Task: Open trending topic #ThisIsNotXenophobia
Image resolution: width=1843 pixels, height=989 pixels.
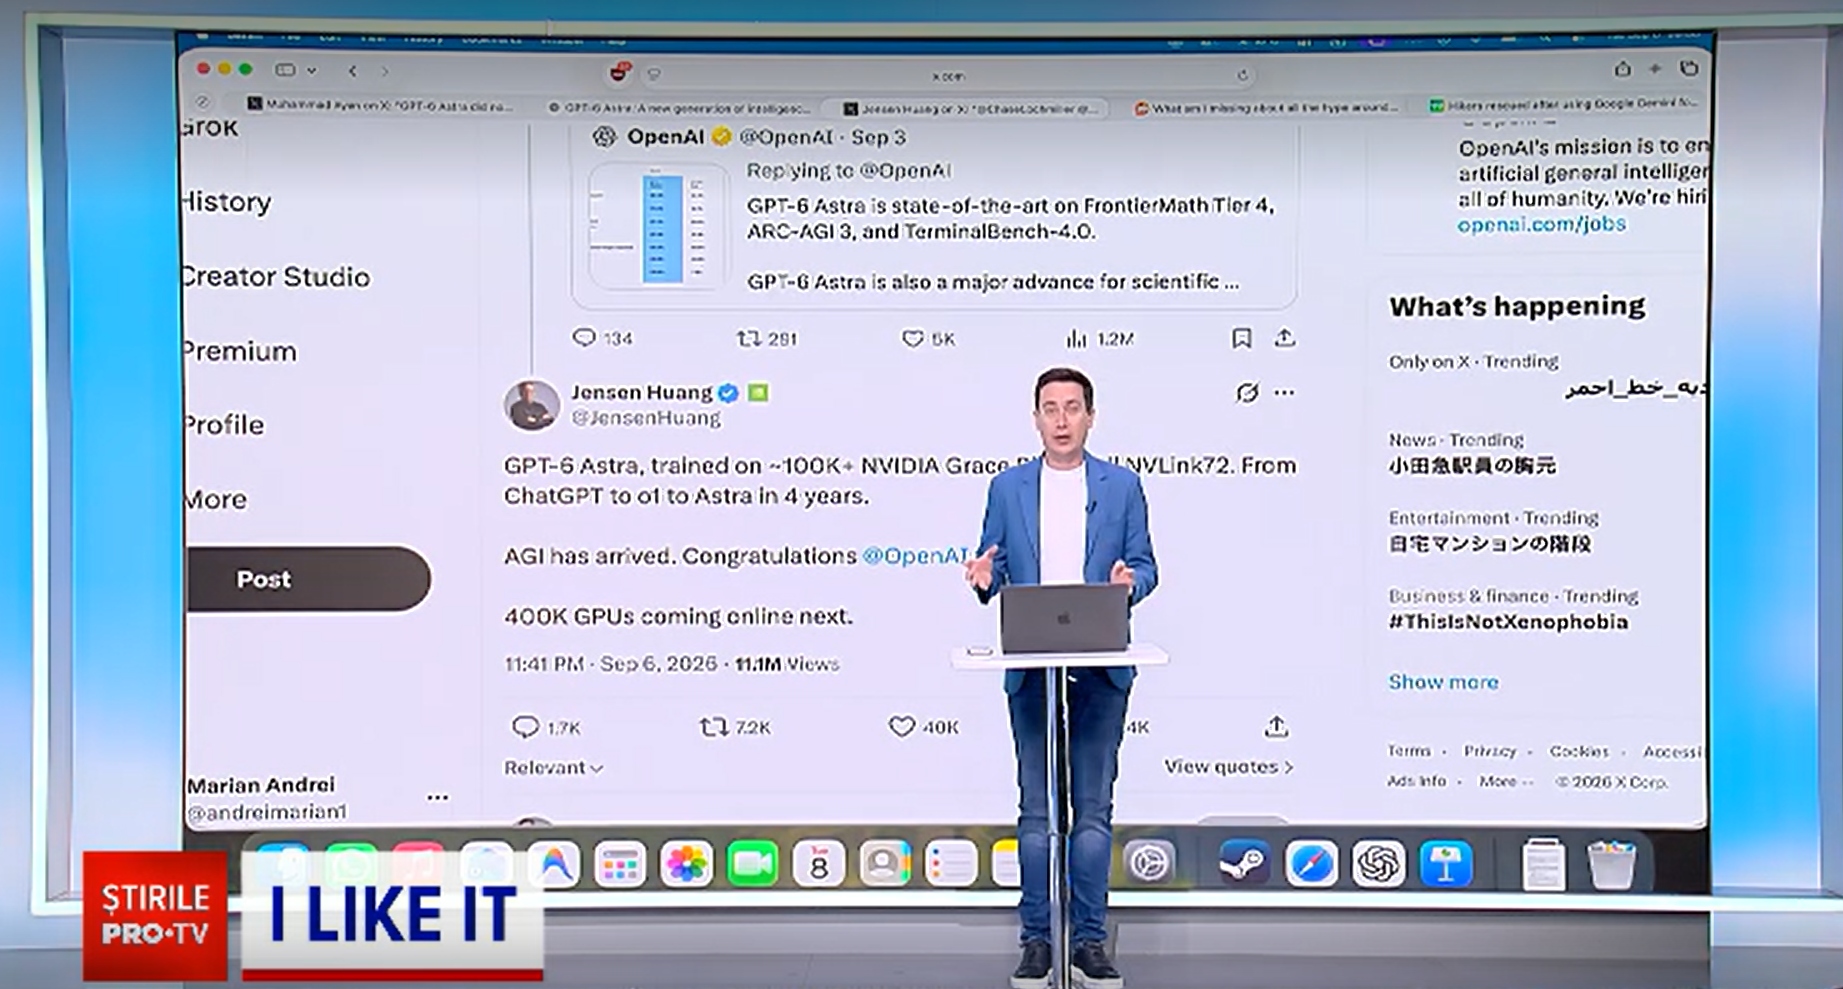Action: click(x=1507, y=622)
